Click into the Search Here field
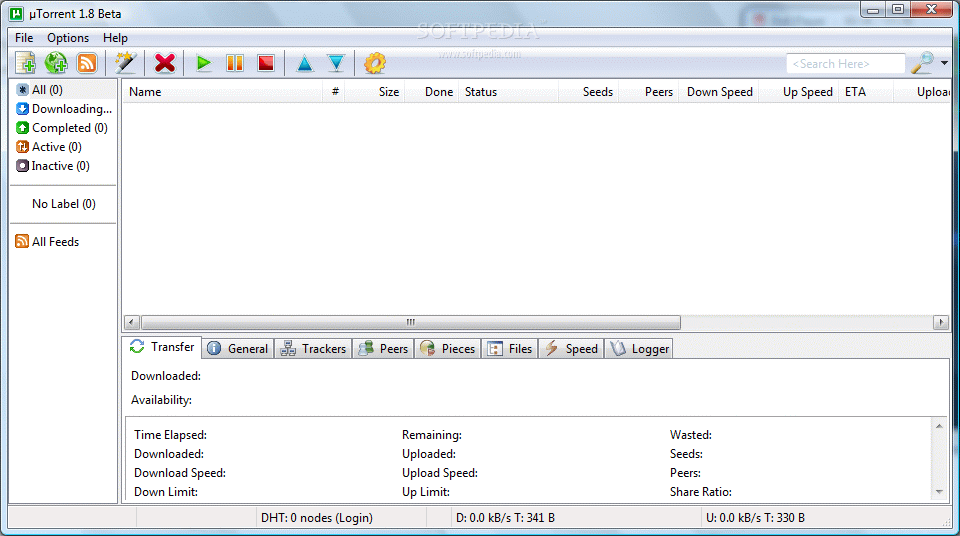This screenshot has height=536, width=960. [x=846, y=64]
